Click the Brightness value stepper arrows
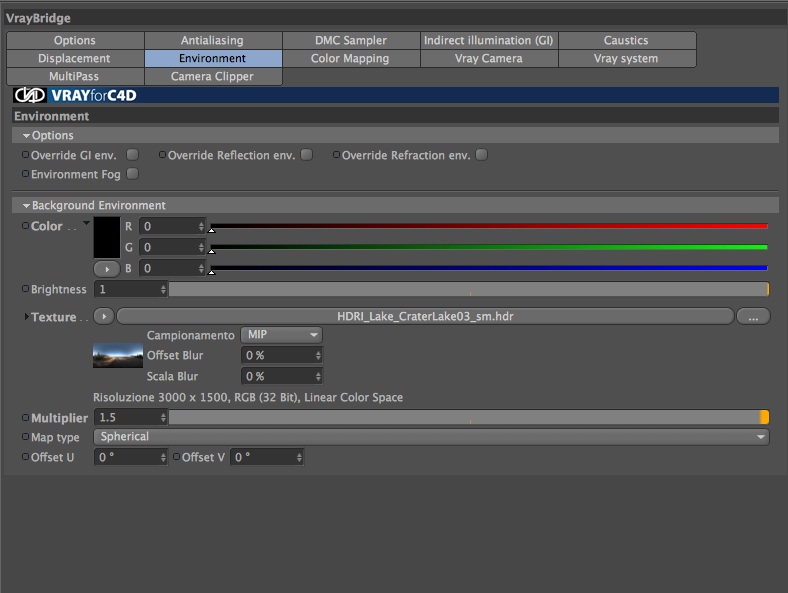This screenshot has height=593, width=788. pos(163,289)
